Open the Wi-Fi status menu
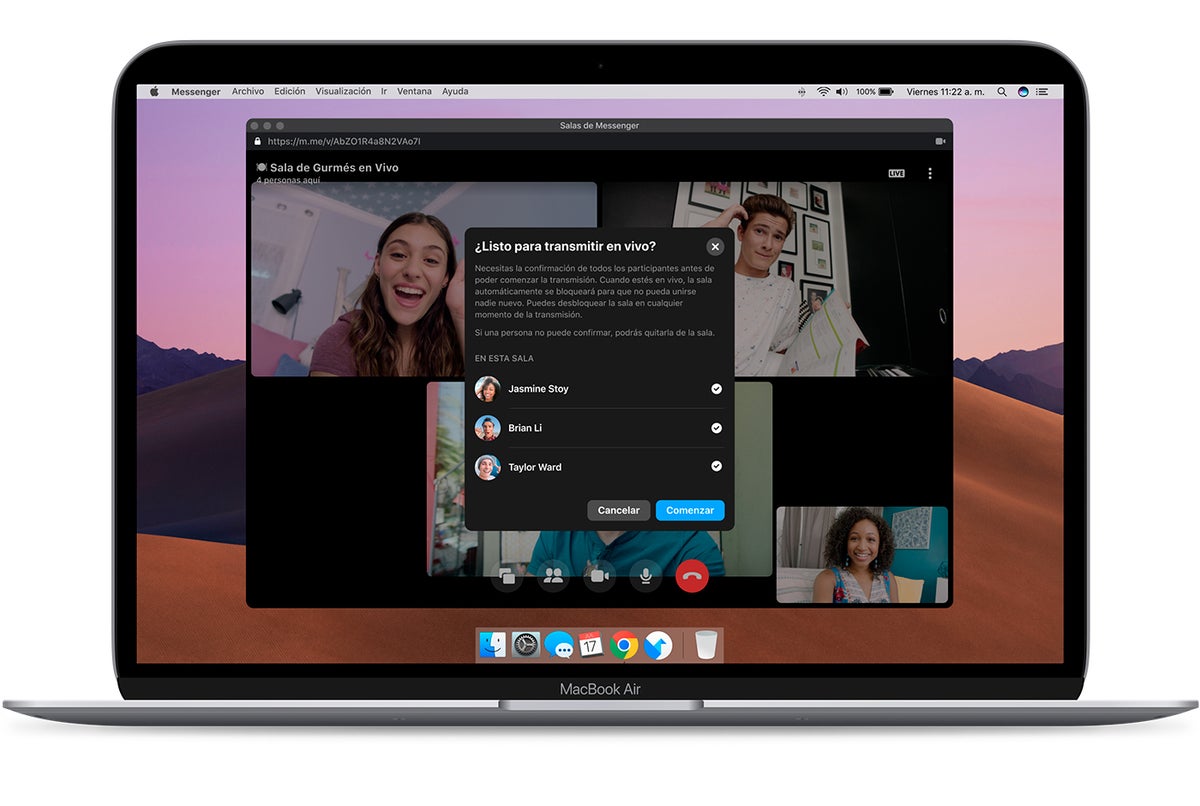Screen dimensions: 1200x806 click(823, 92)
